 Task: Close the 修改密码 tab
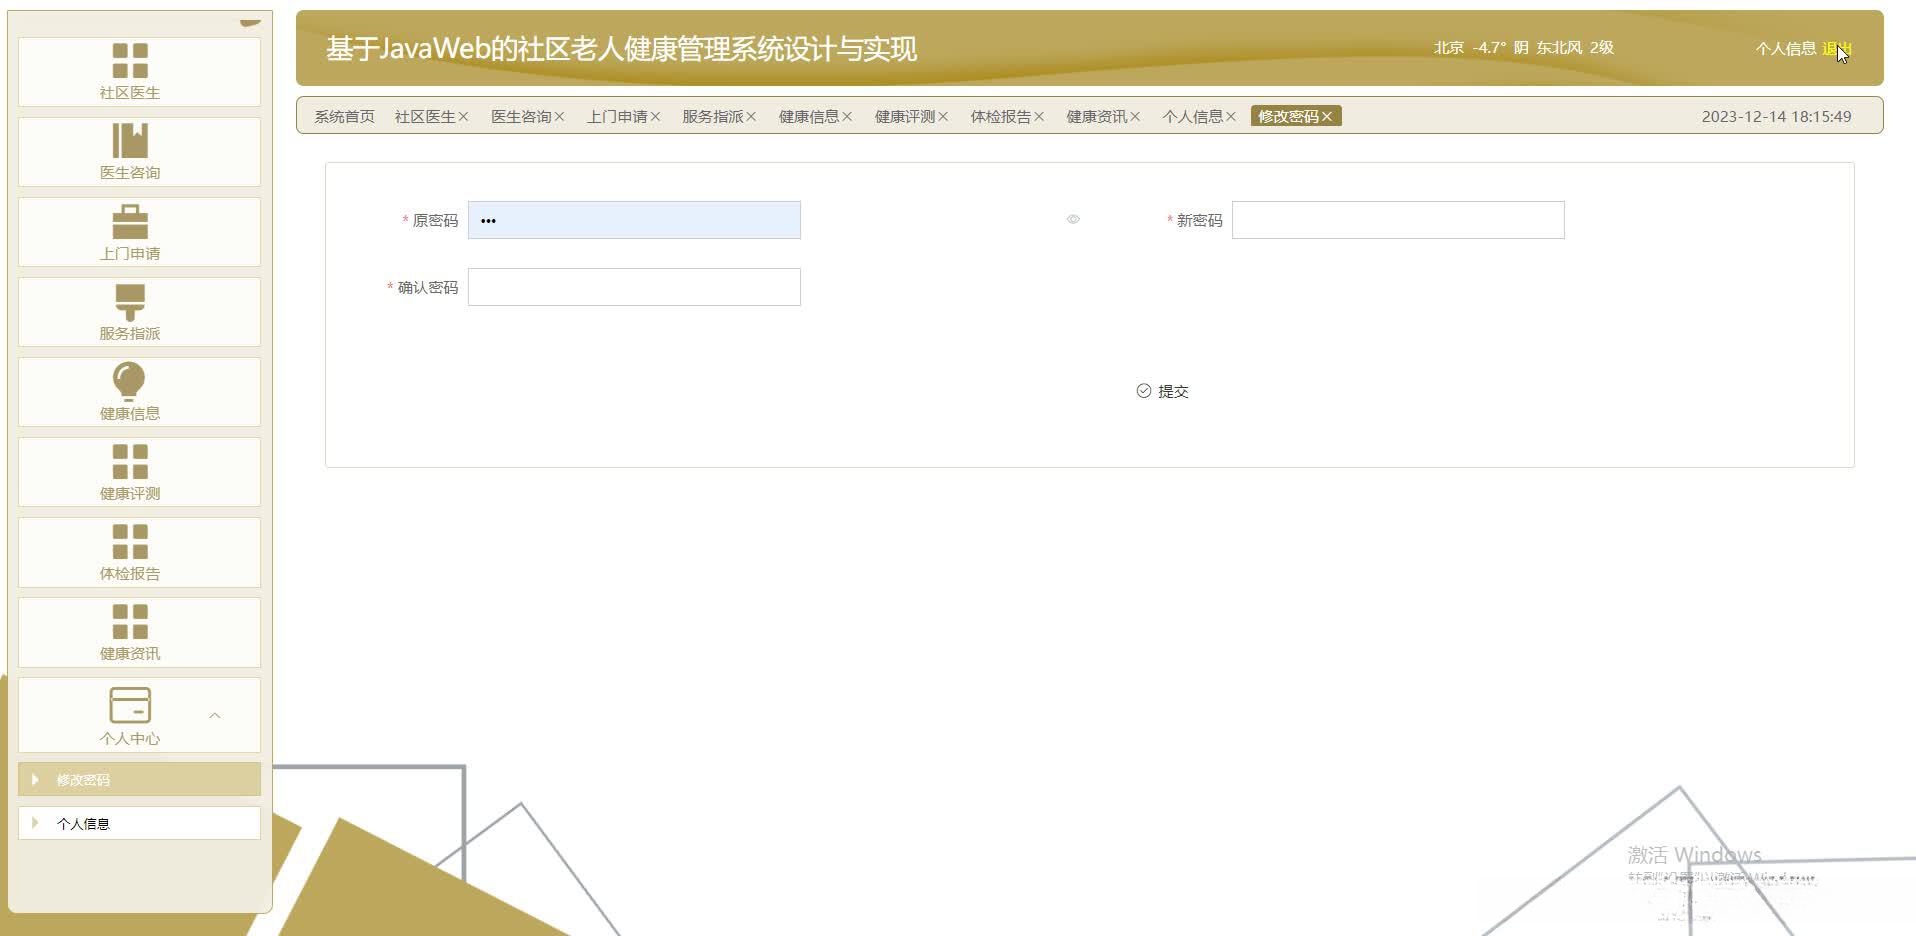point(1327,116)
